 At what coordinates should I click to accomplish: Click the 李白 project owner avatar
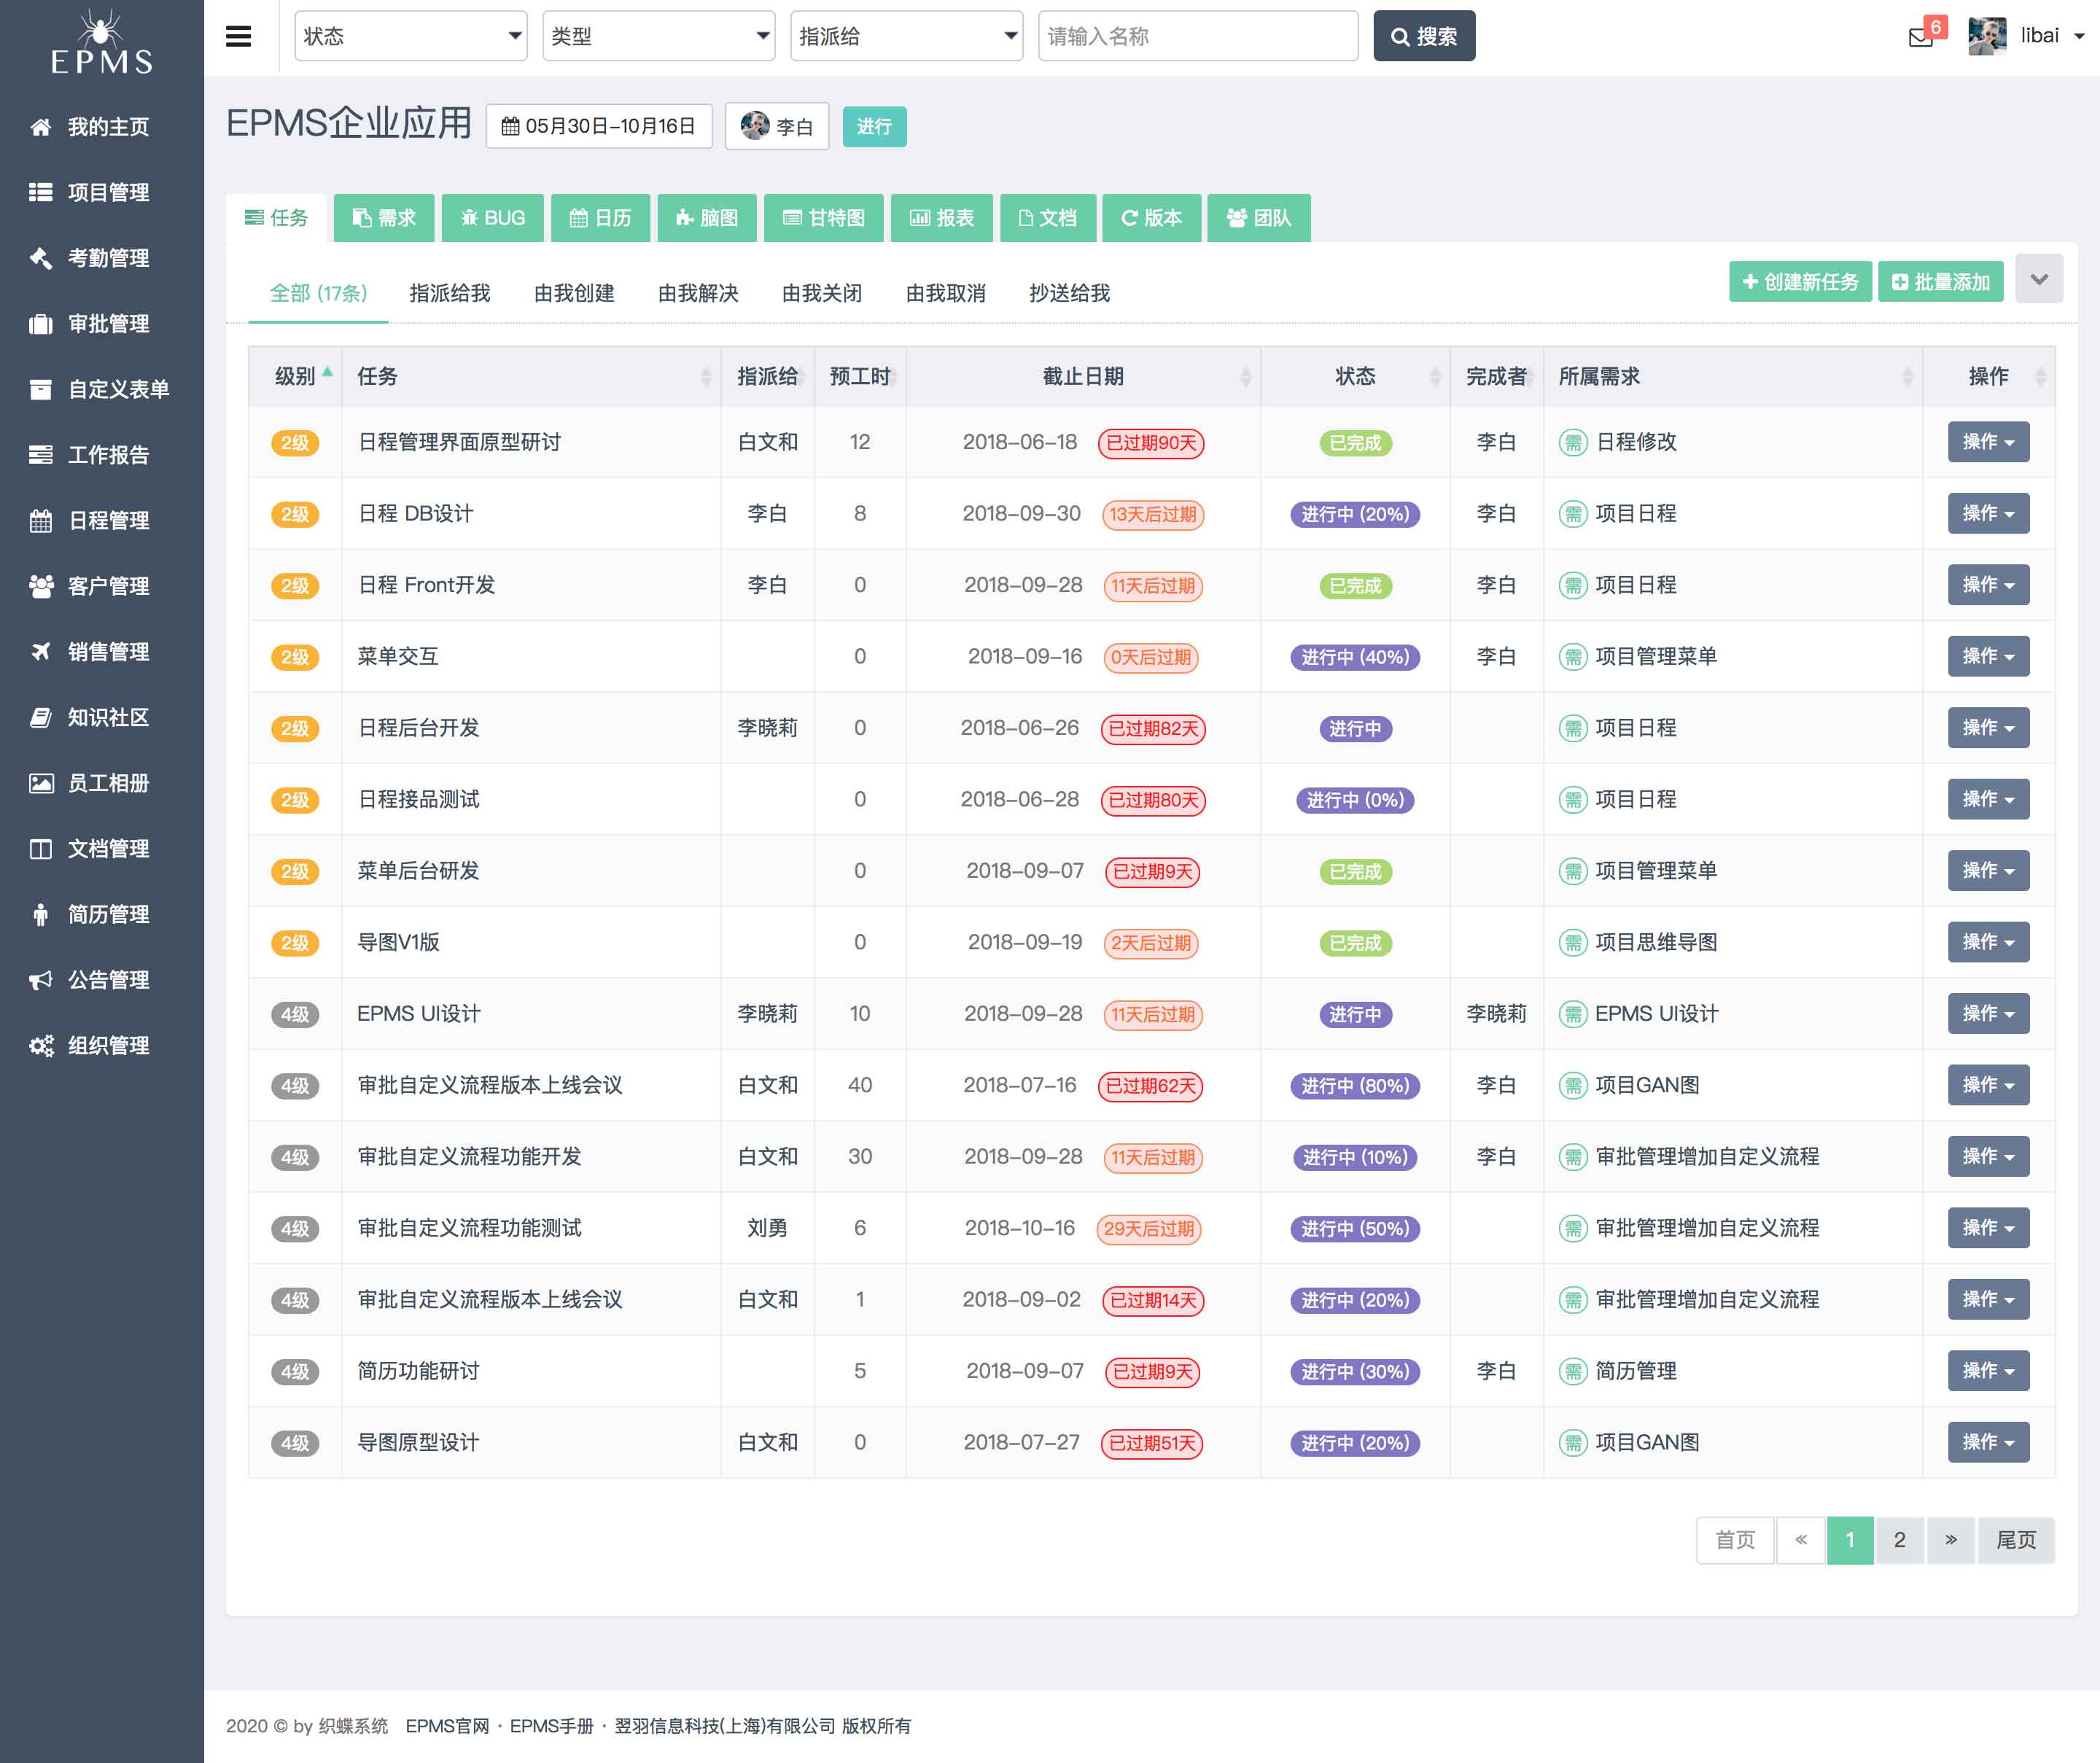(754, 126)
